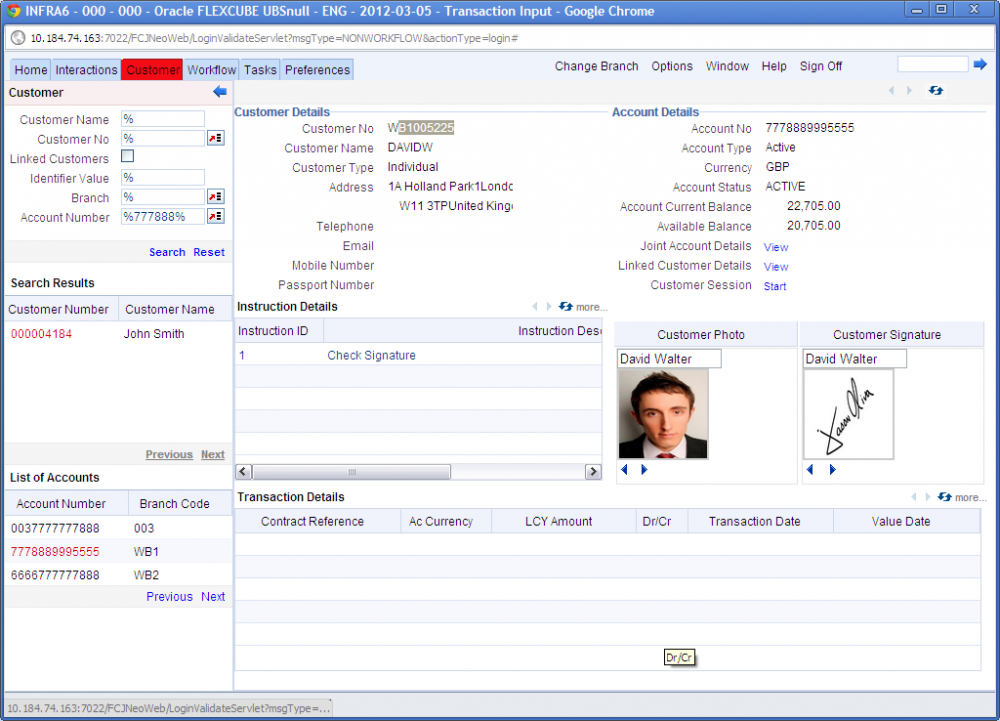
Task: Go to next Transaction Details page arrow
Action: pos(927,497)
